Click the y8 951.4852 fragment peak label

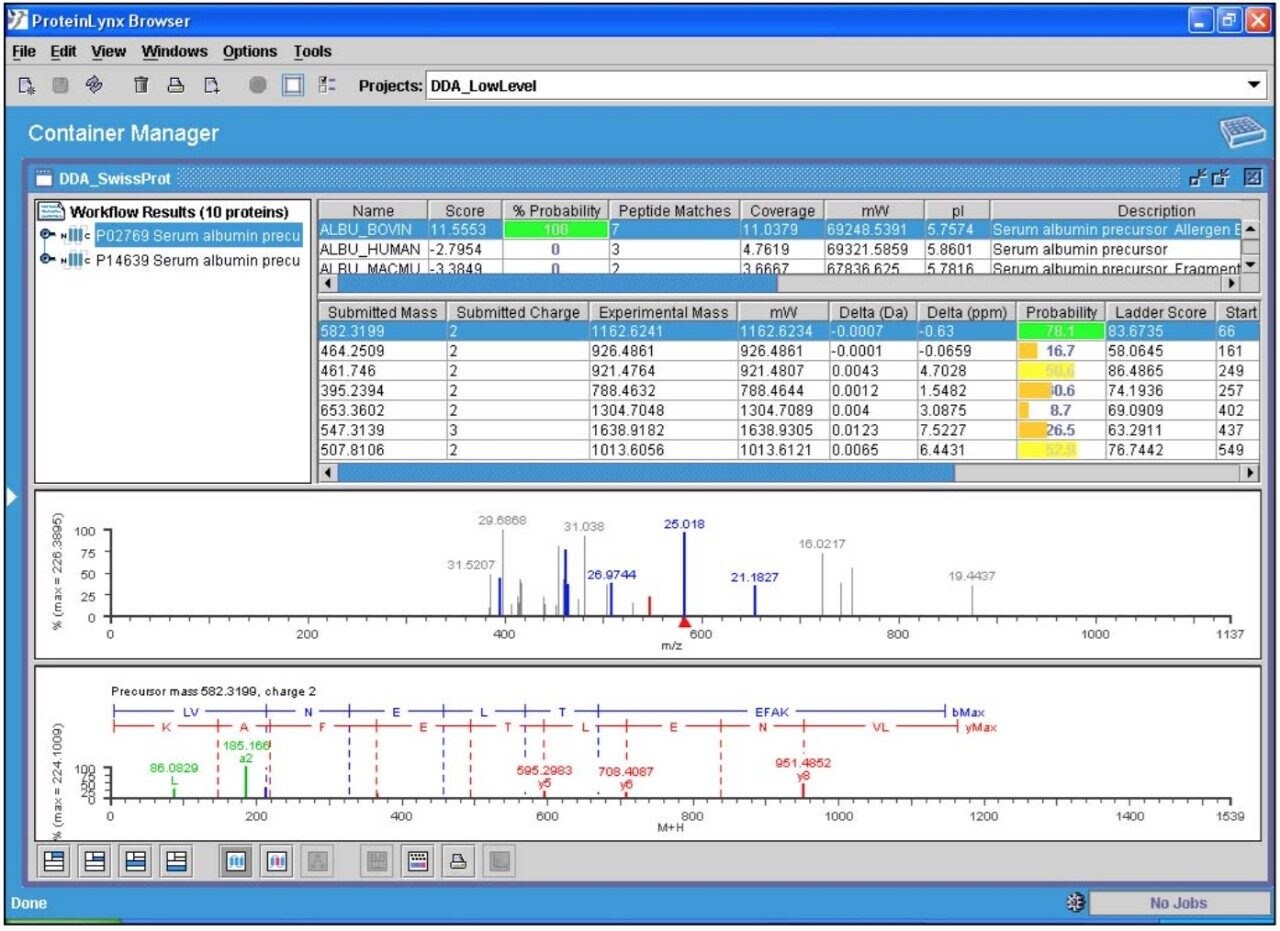pos(804,769)
